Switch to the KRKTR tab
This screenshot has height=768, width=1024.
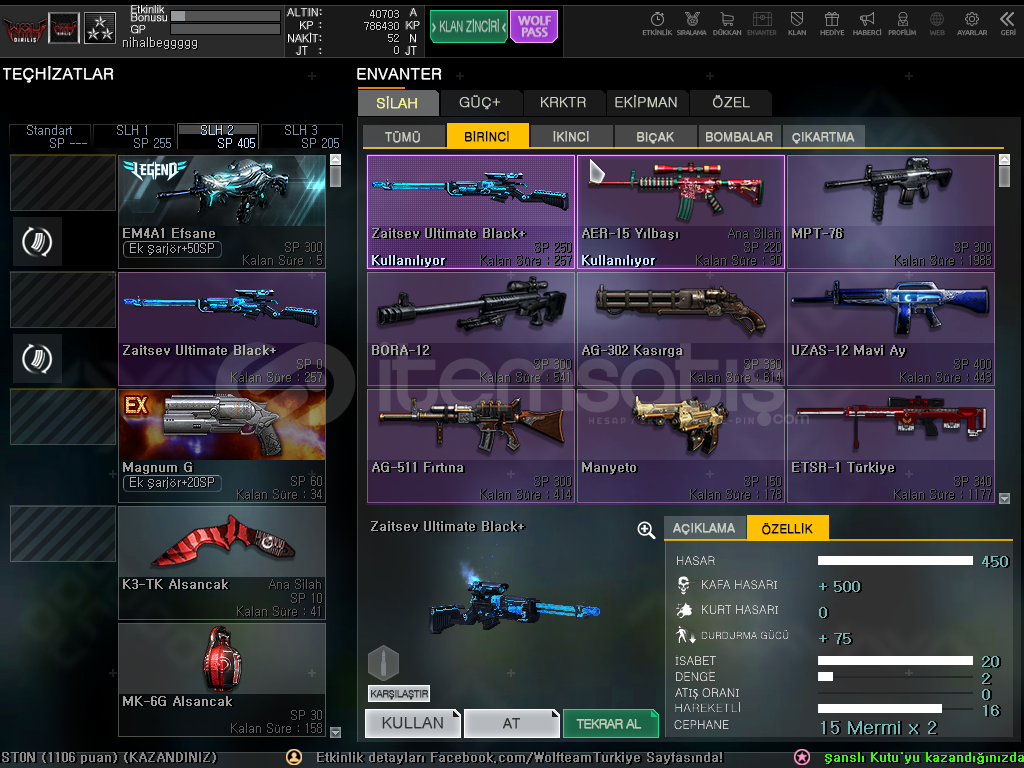click(563, 103)
